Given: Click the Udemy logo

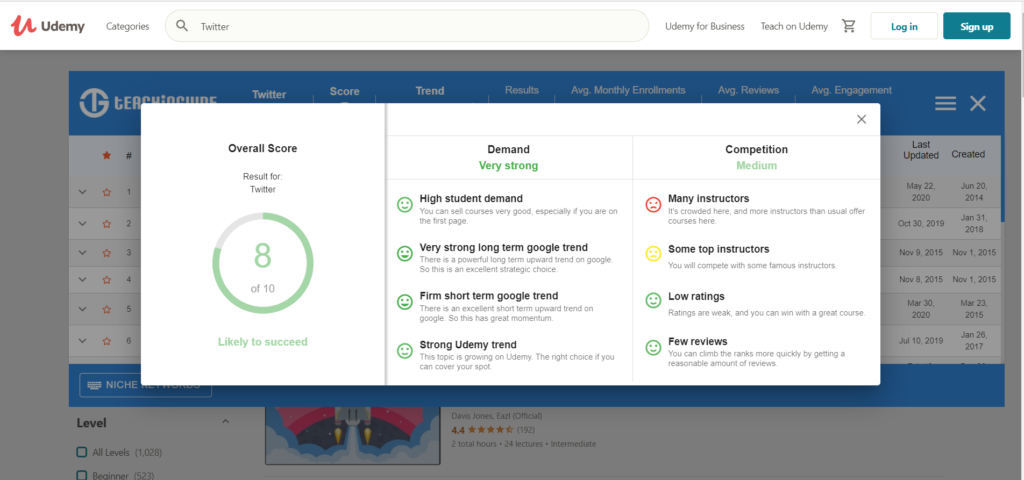Looking at the screenshot, I should 48,26.
